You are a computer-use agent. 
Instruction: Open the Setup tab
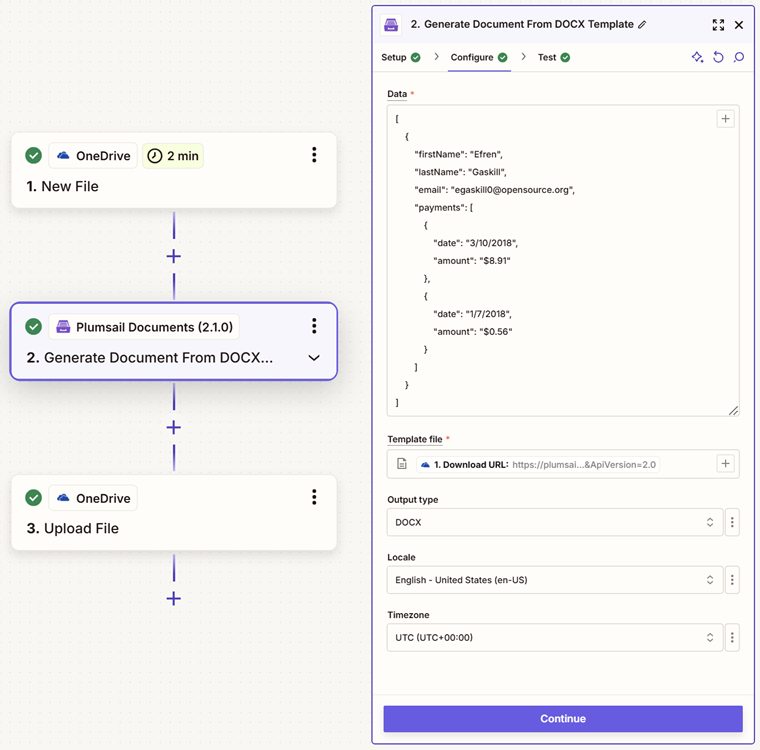pos(400,57)
